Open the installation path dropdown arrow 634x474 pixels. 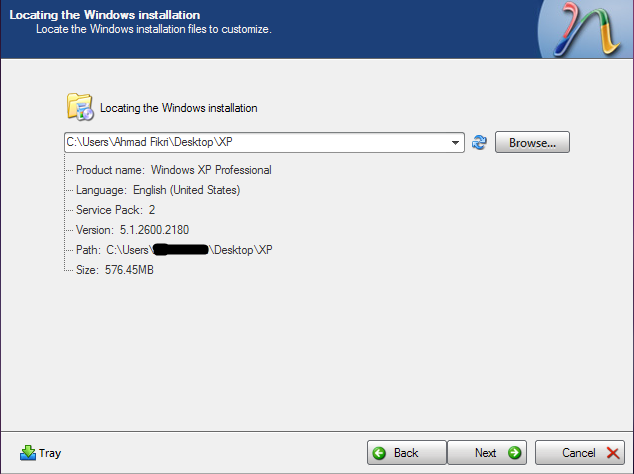point(455,142)
